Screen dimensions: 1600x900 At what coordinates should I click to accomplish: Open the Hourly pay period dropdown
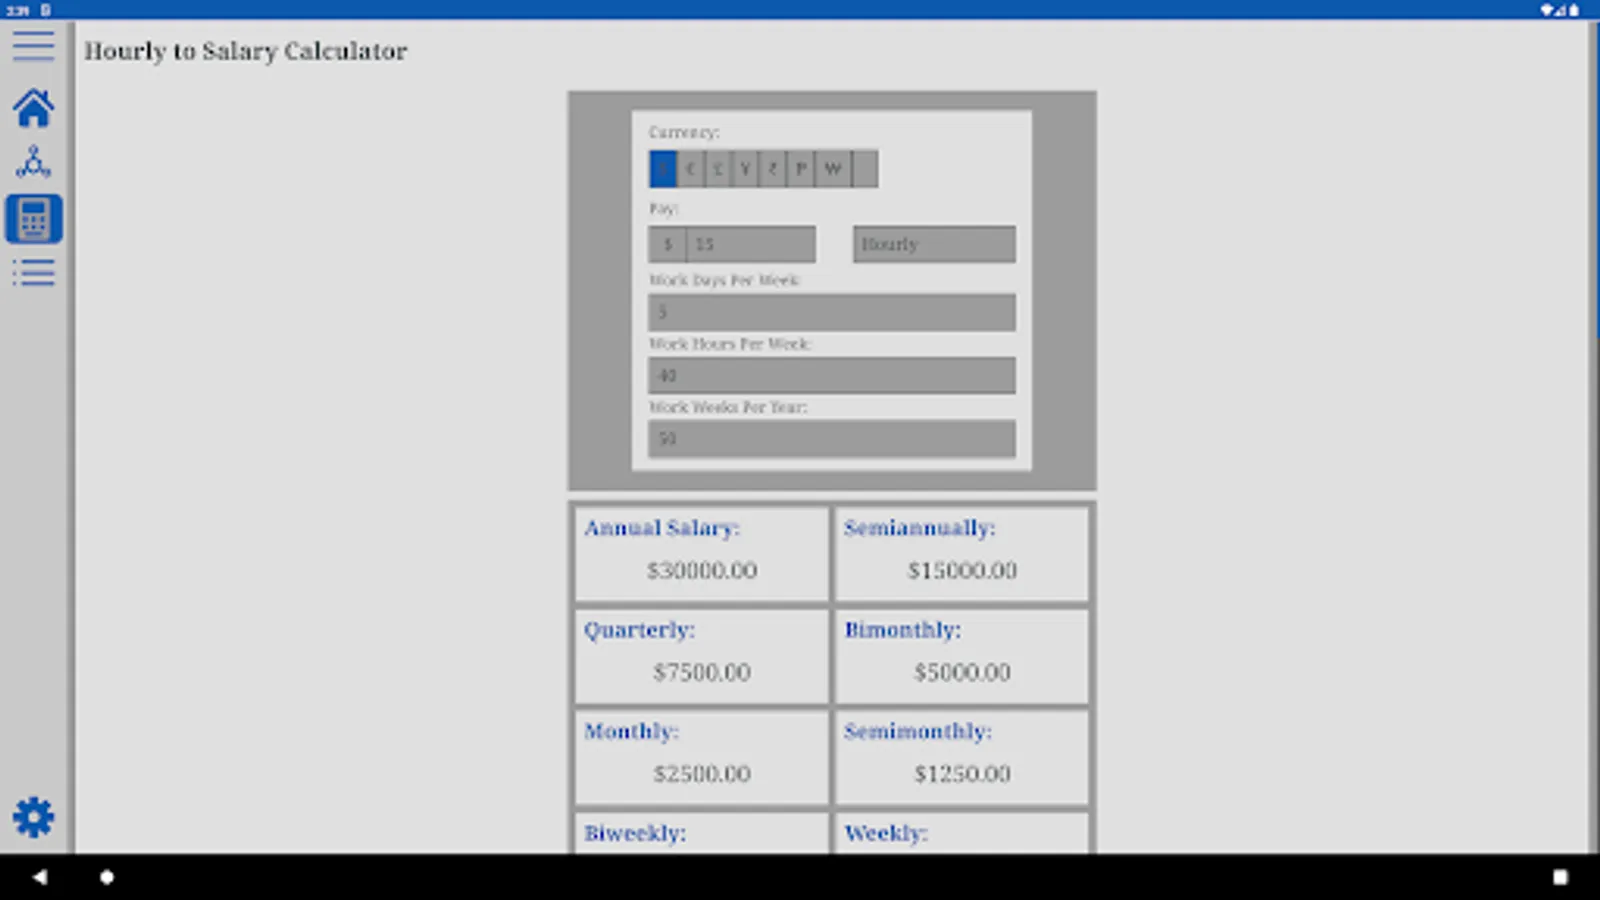[x=933, y=243]
